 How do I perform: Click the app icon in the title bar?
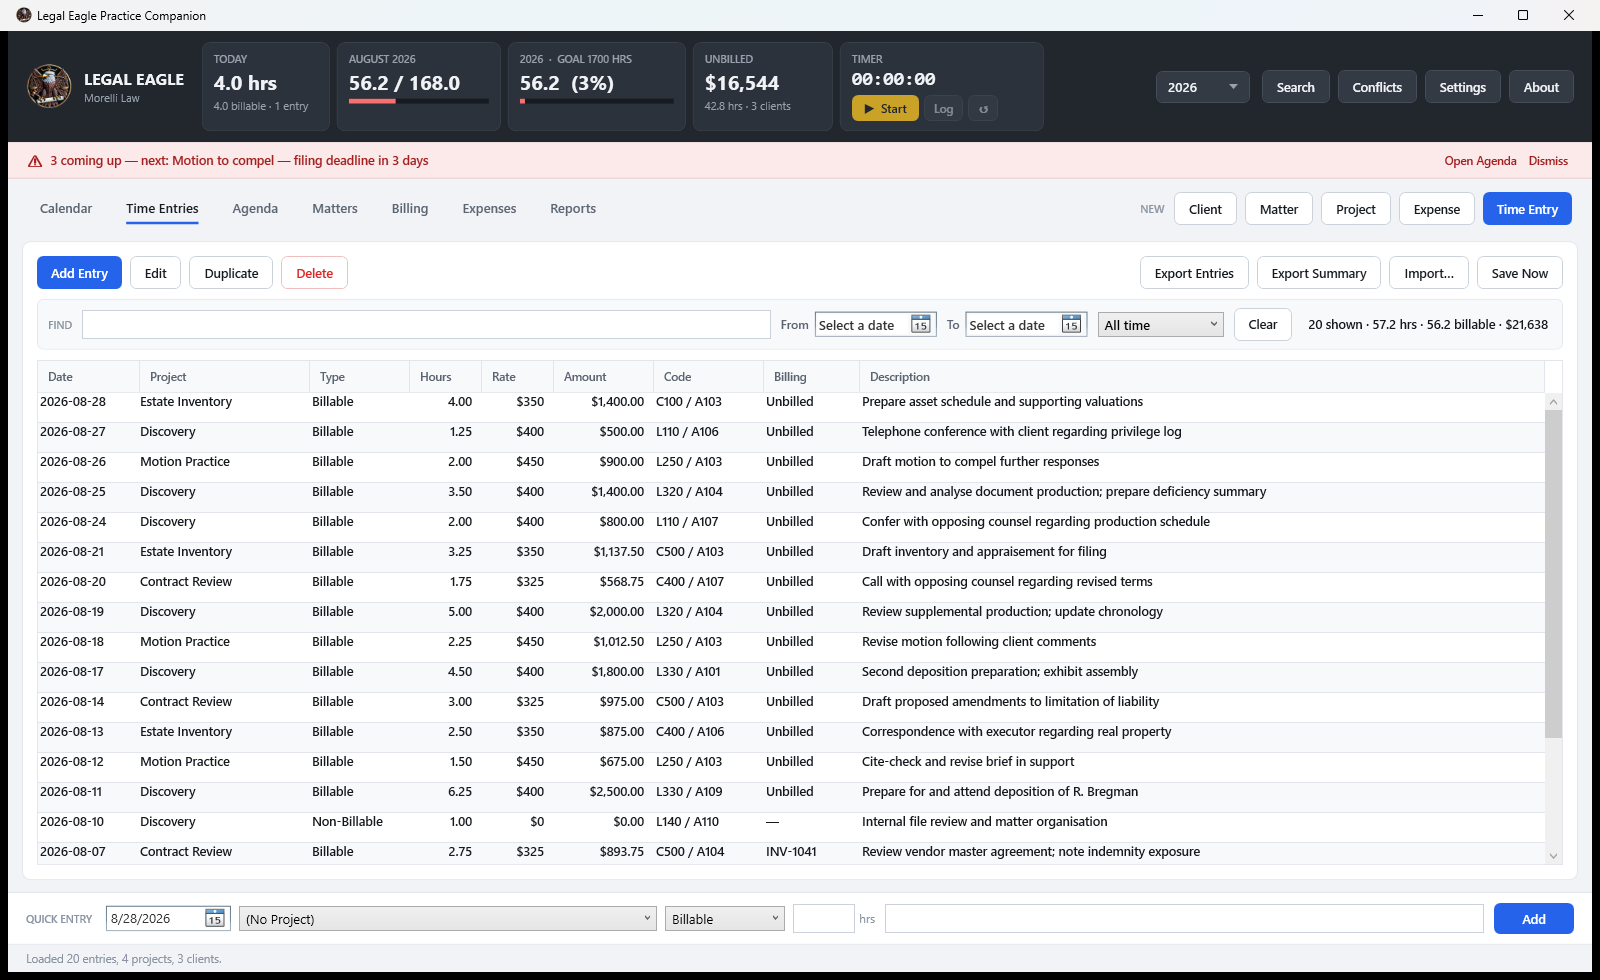24,15
